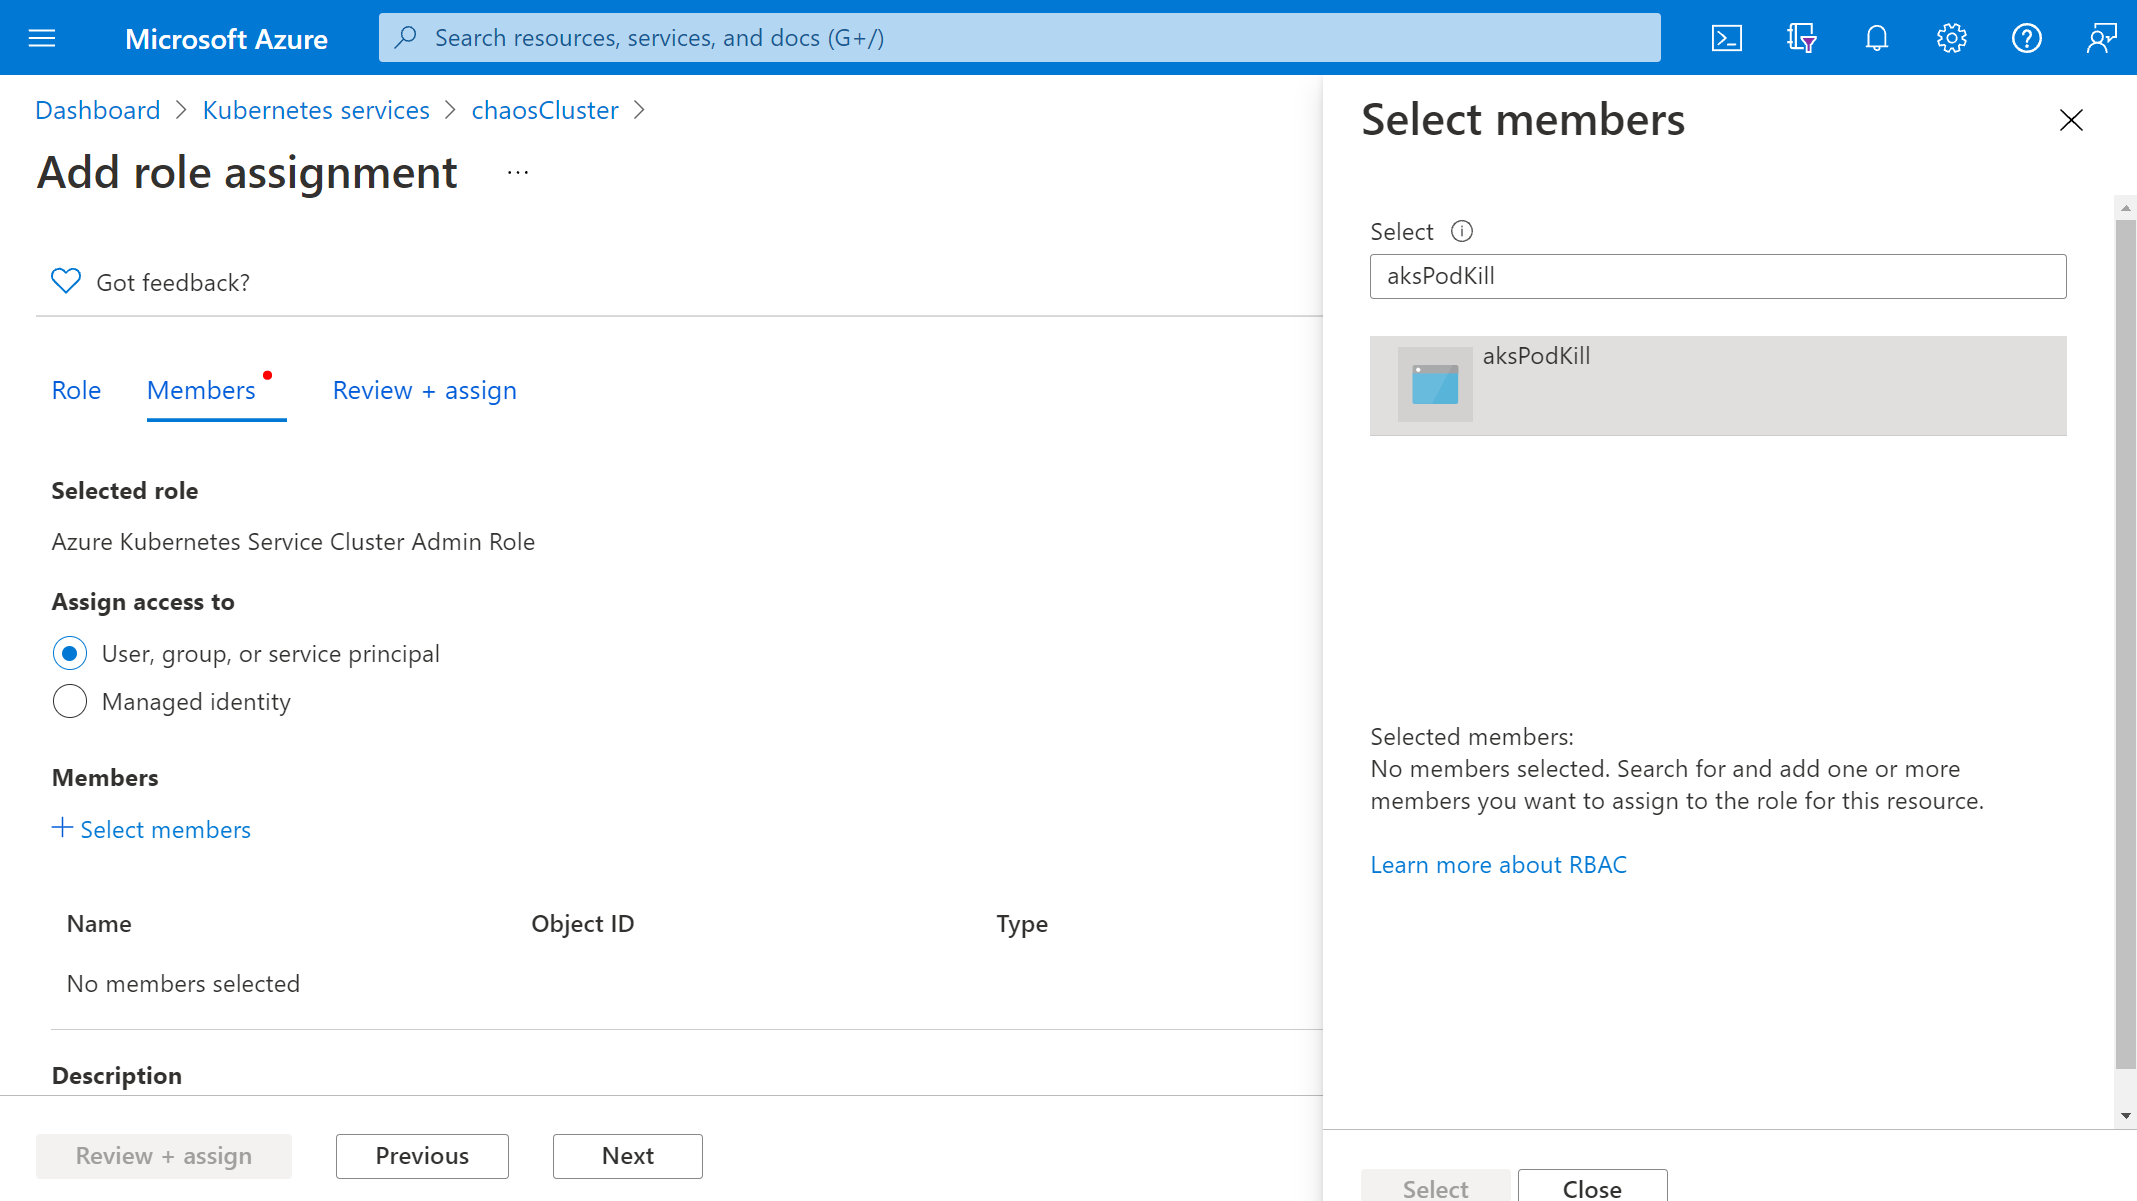Click the Cloud Shell terminal icon

[x=1726, y=37]
